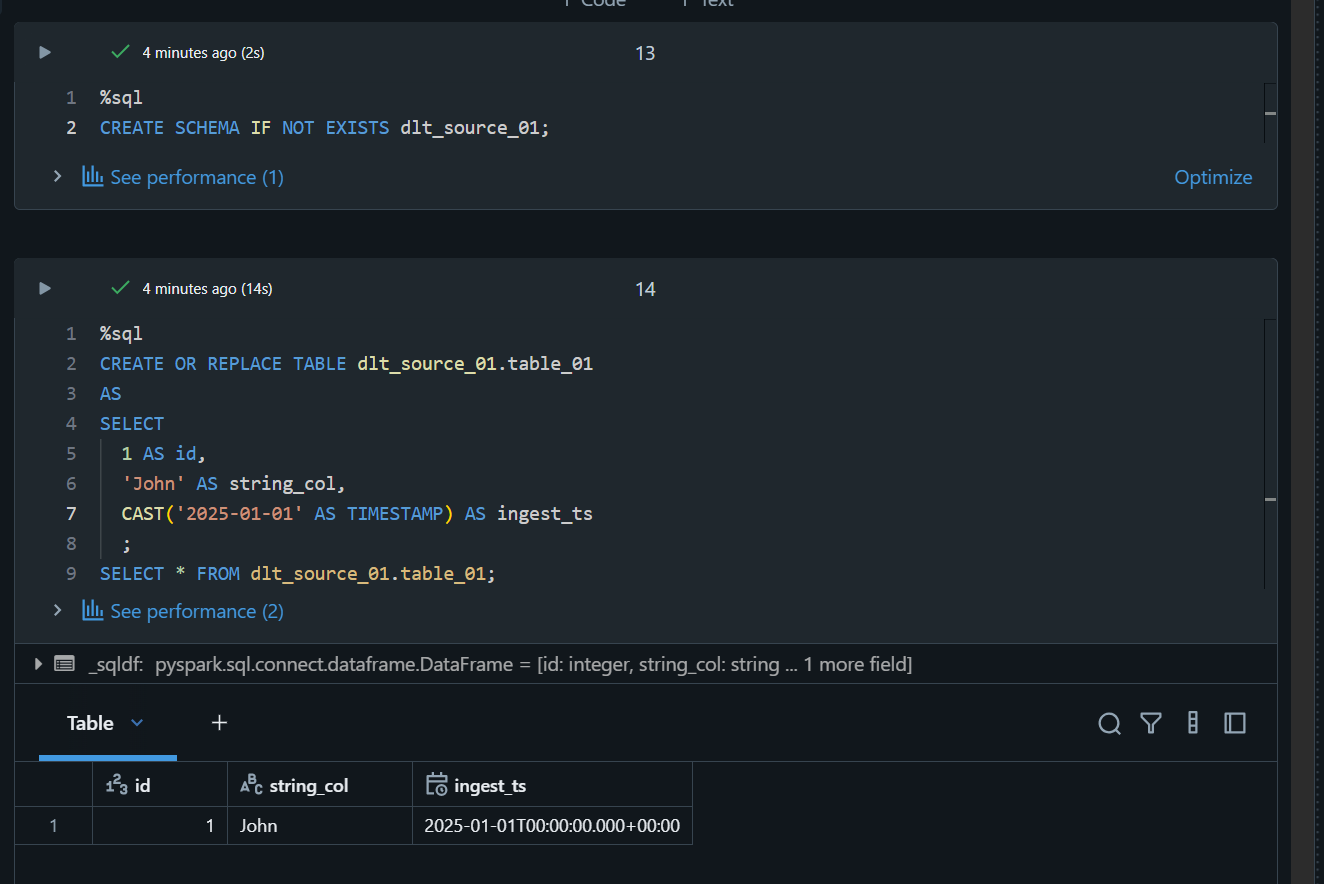This screenshot has height=884, width=1324.
Task: Click the integer type icon on the id column
Action: tap(115, 784)
